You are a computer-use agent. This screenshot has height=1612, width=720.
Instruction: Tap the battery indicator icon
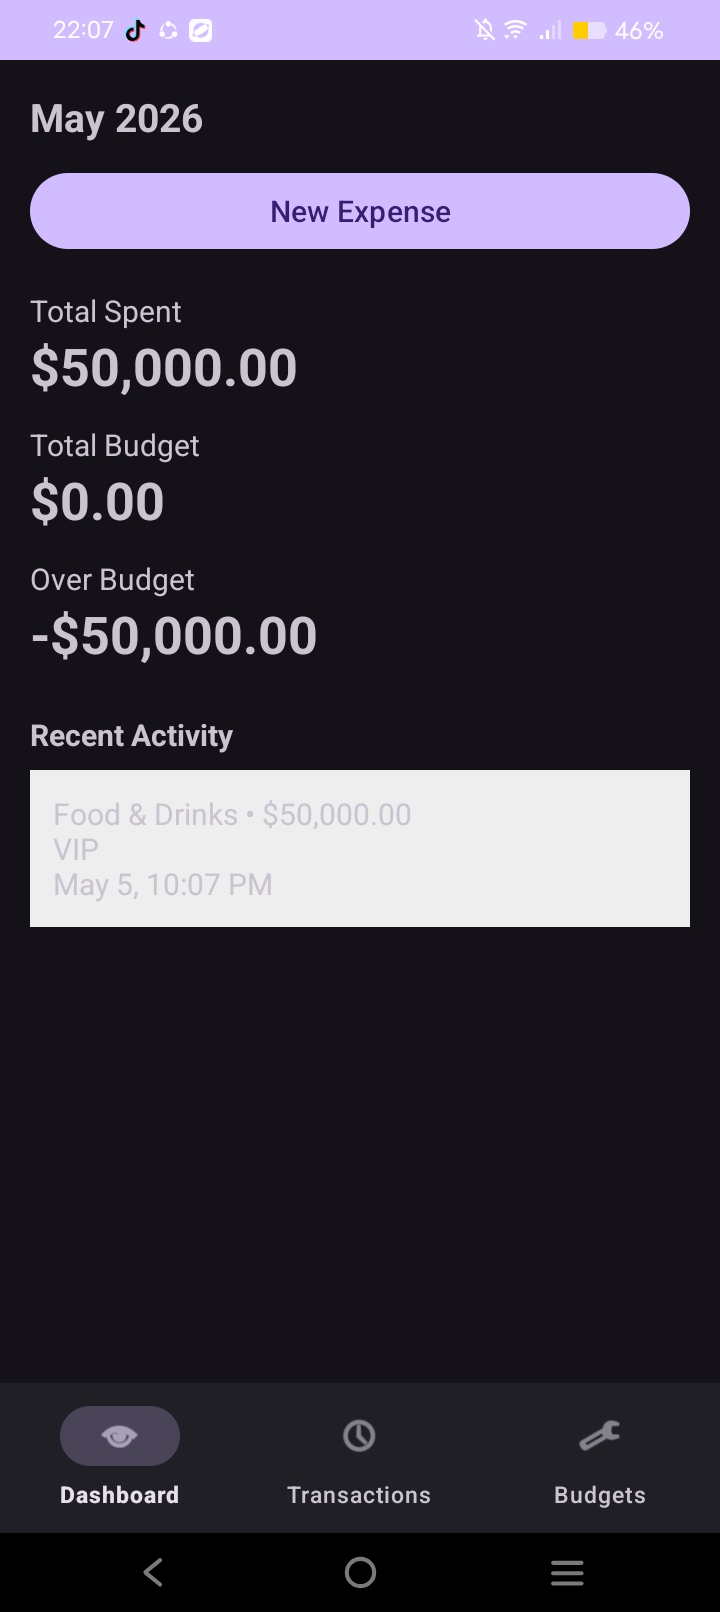point(589,31)
